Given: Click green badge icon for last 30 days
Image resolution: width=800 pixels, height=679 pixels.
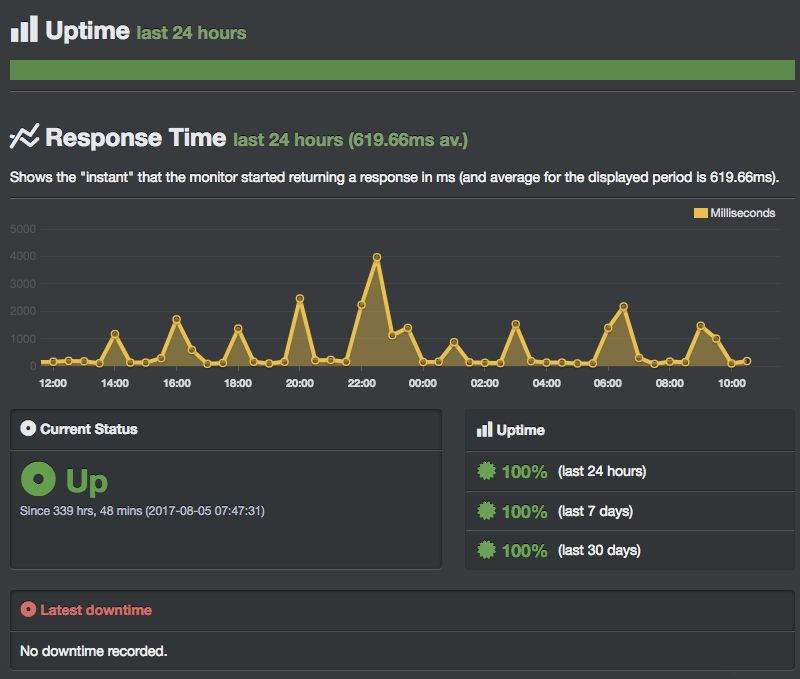Looking at the screenshot, I should click(486, 550).
